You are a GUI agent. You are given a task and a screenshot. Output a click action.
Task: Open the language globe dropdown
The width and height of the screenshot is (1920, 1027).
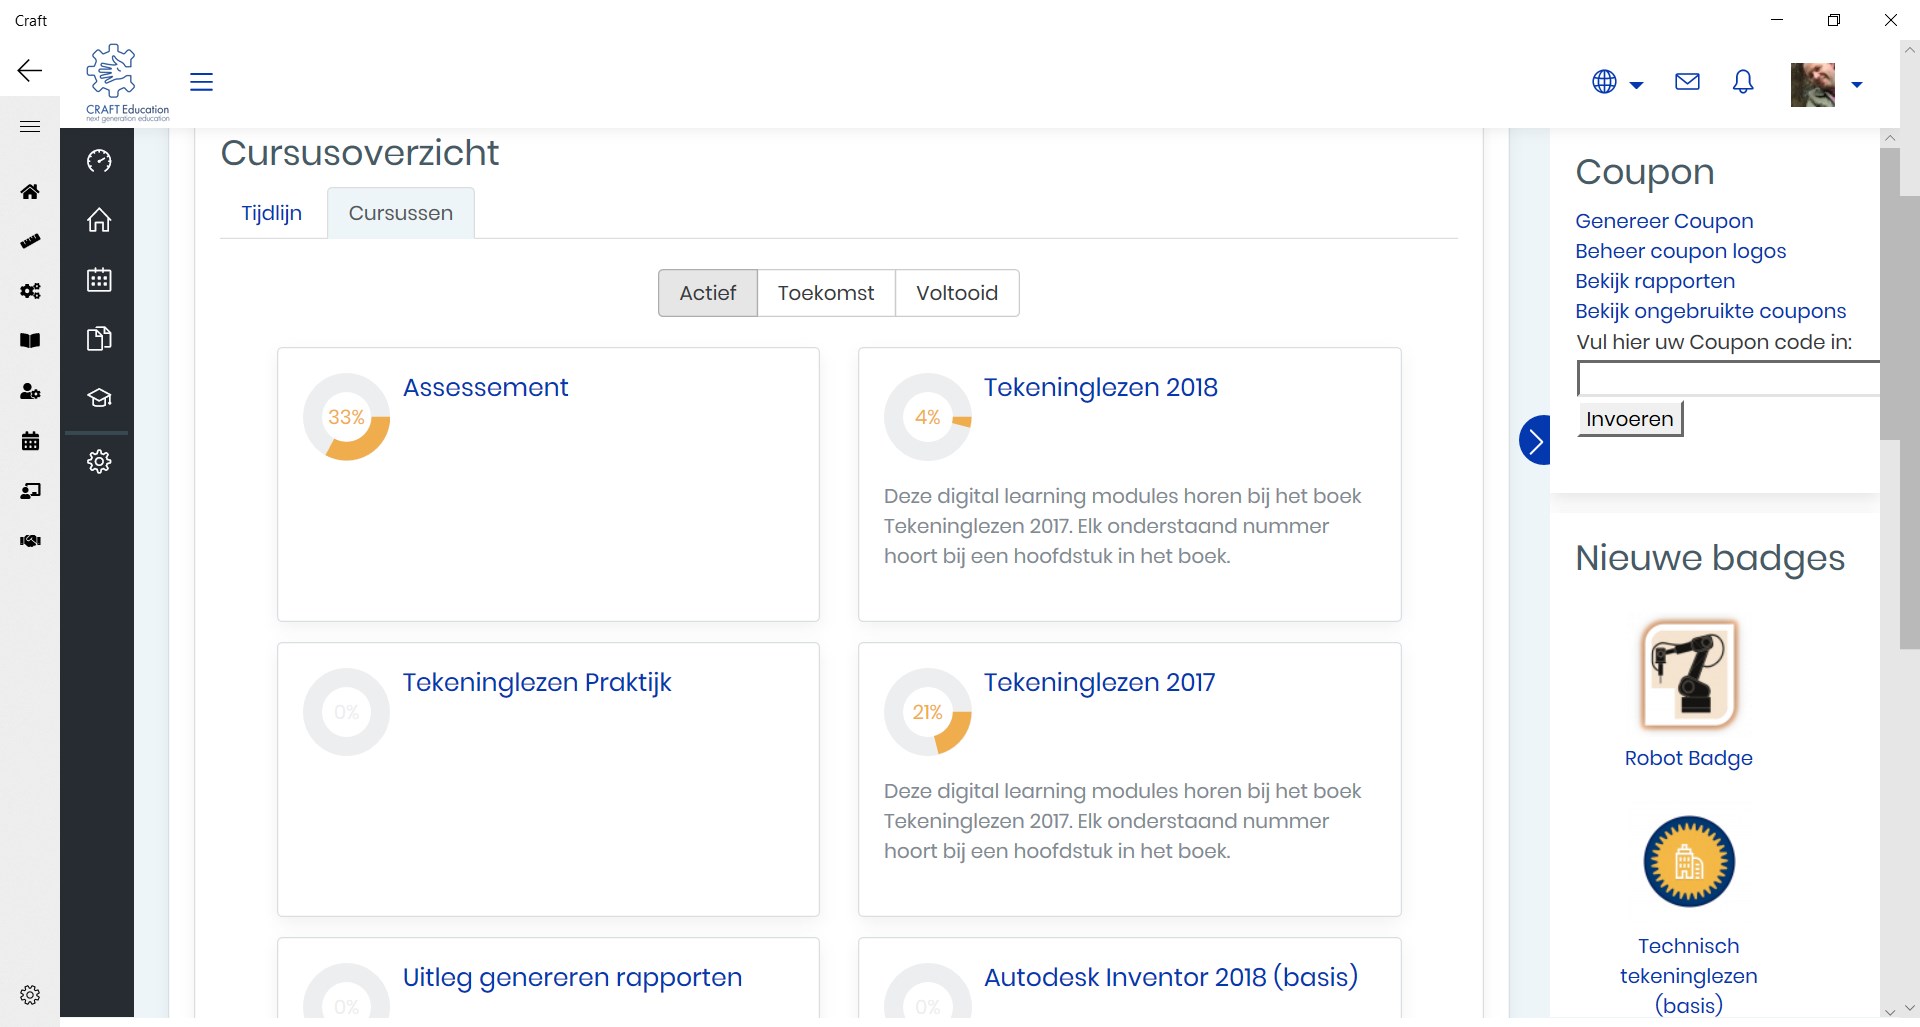coord(1616,82)
